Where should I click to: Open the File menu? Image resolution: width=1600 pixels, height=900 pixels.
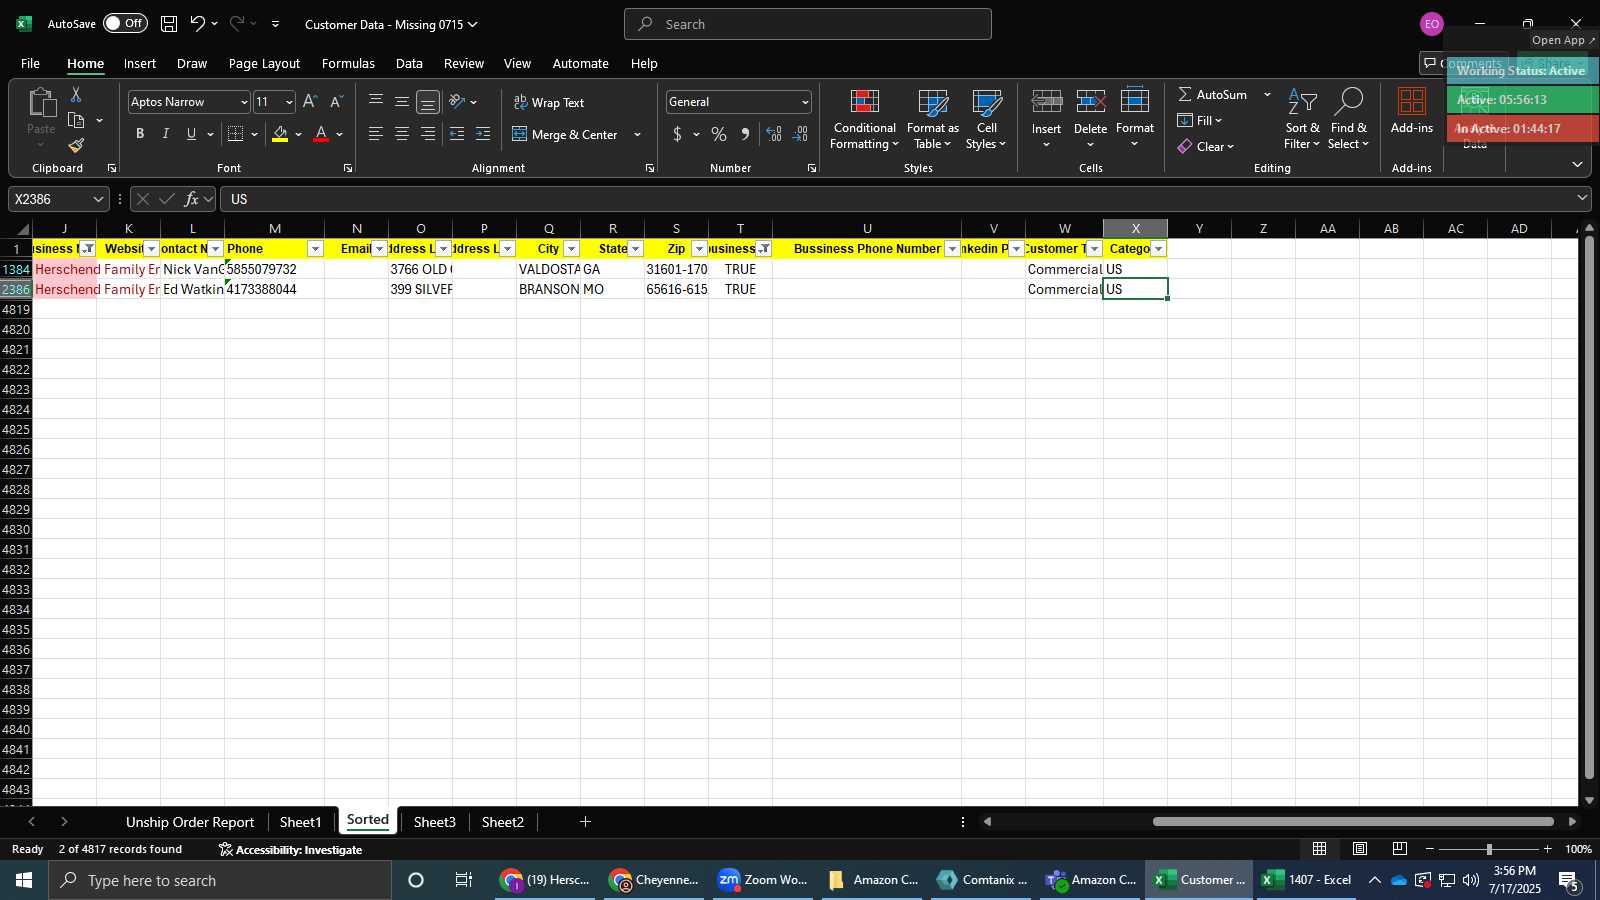(30, 63)
